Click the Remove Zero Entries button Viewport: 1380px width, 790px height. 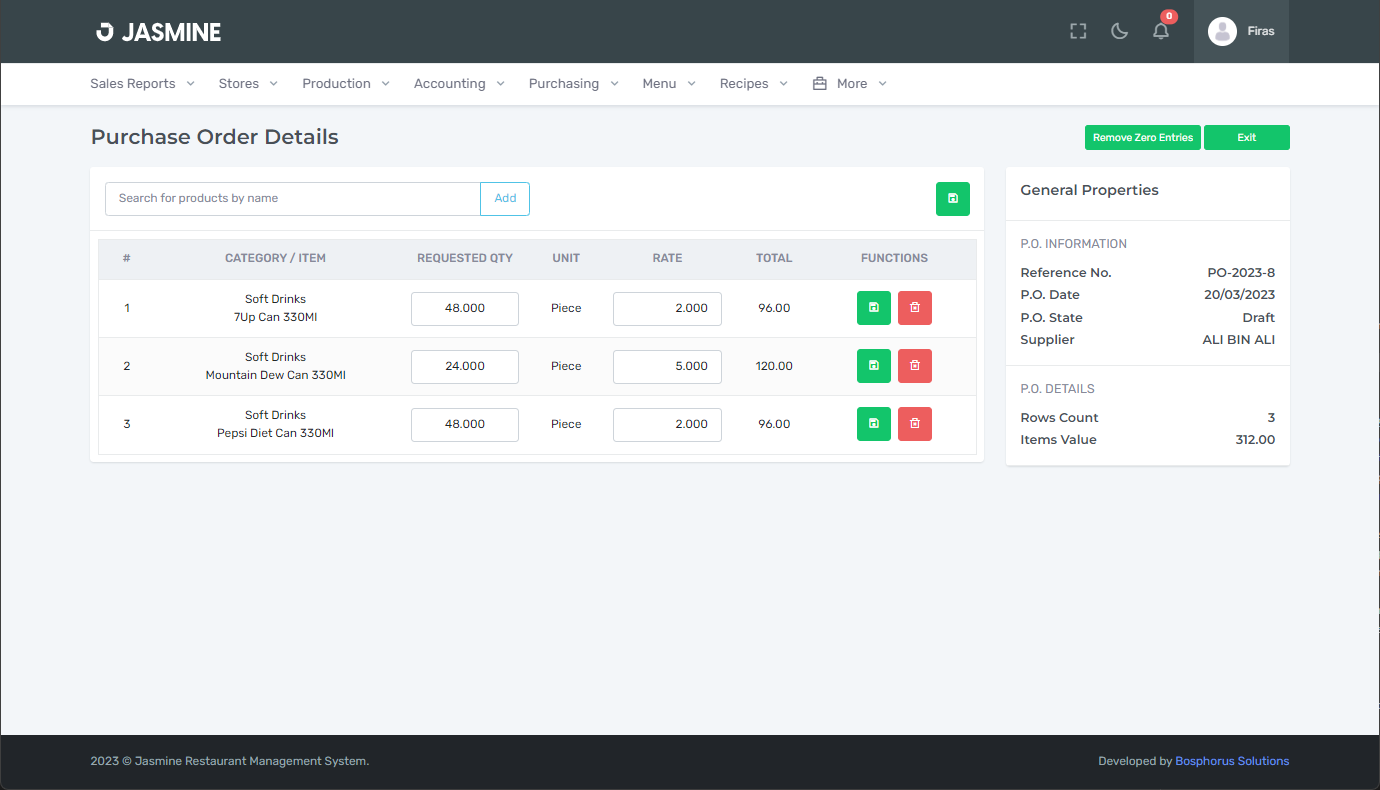[x=1142, y=138]
